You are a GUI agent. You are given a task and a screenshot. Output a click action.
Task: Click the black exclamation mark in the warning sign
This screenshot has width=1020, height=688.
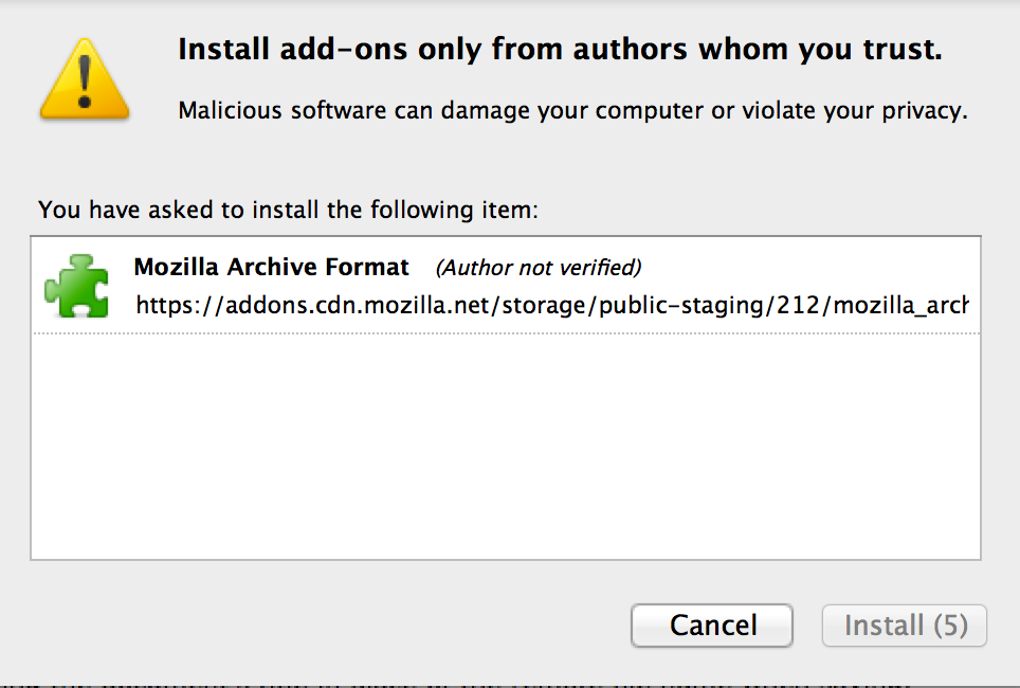(x=84, y=77)
